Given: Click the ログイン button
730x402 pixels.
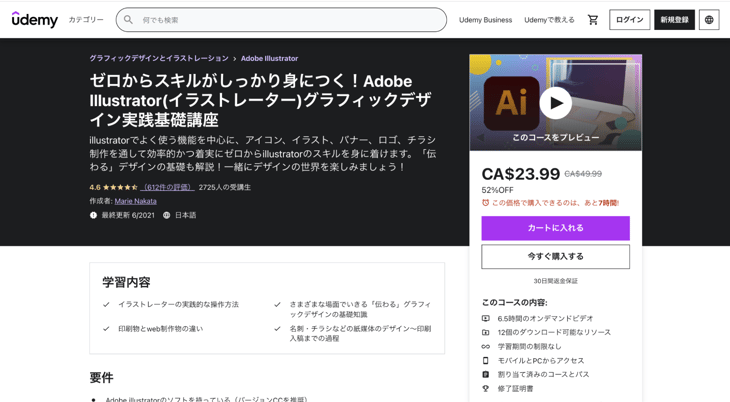Looking at the screenshot, I should tap(629, 20).
